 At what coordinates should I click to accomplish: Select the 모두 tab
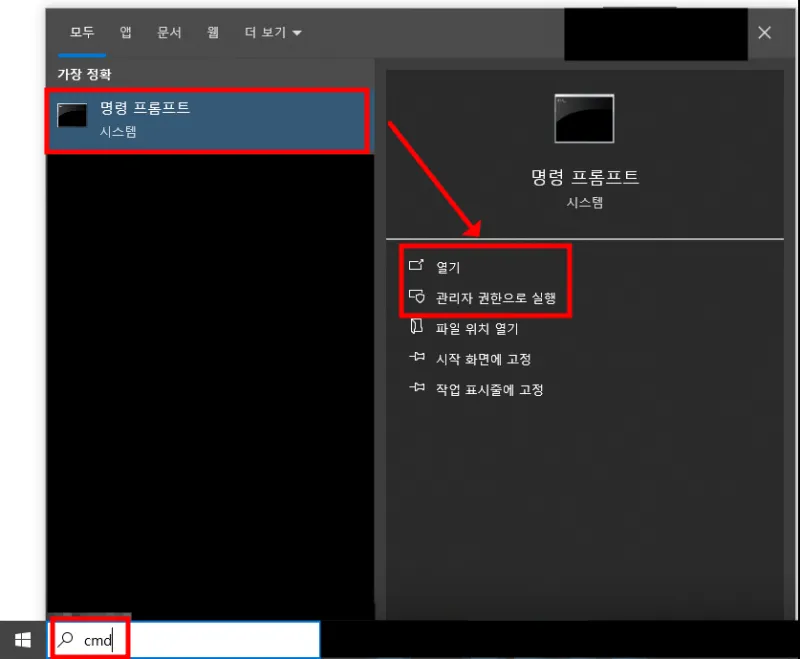tap(81, 33)
